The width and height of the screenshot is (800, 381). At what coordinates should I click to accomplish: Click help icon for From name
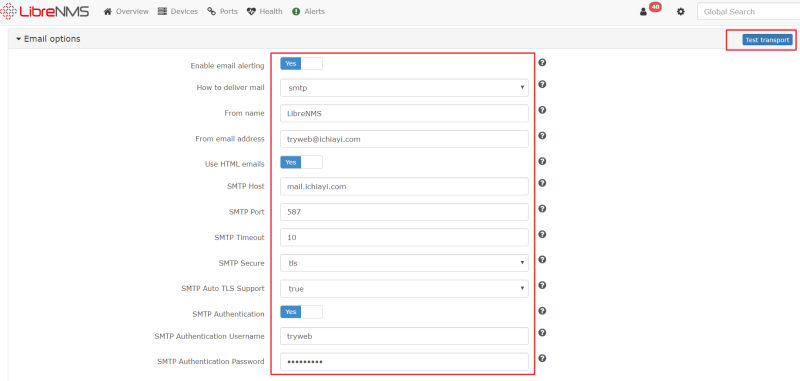542,110
